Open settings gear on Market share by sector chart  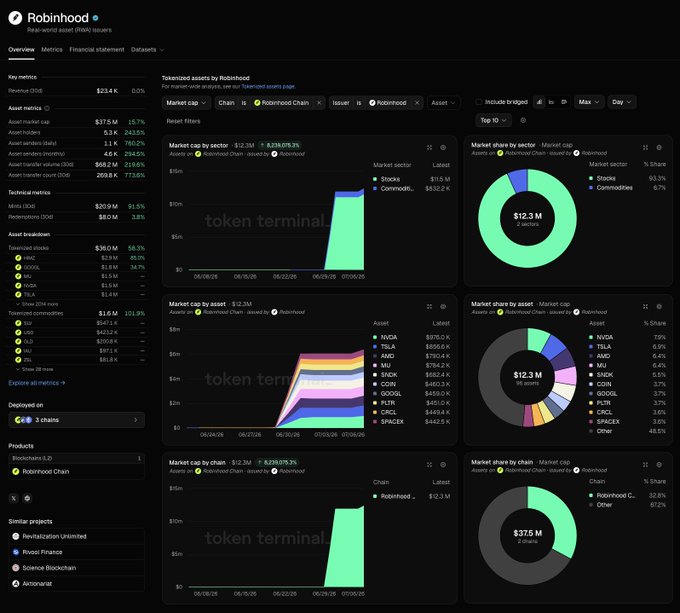coord(659,147)
